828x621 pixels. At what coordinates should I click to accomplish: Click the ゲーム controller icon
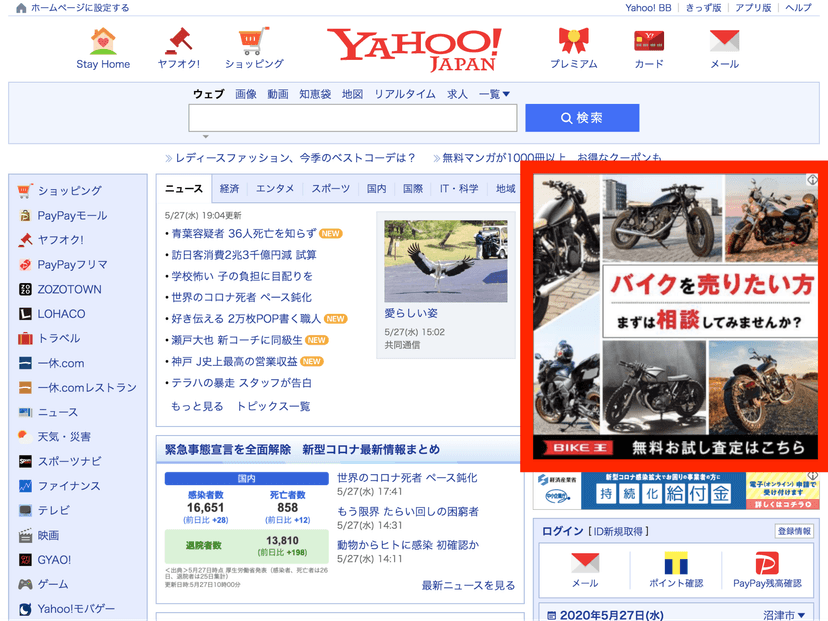pos(25,584)
